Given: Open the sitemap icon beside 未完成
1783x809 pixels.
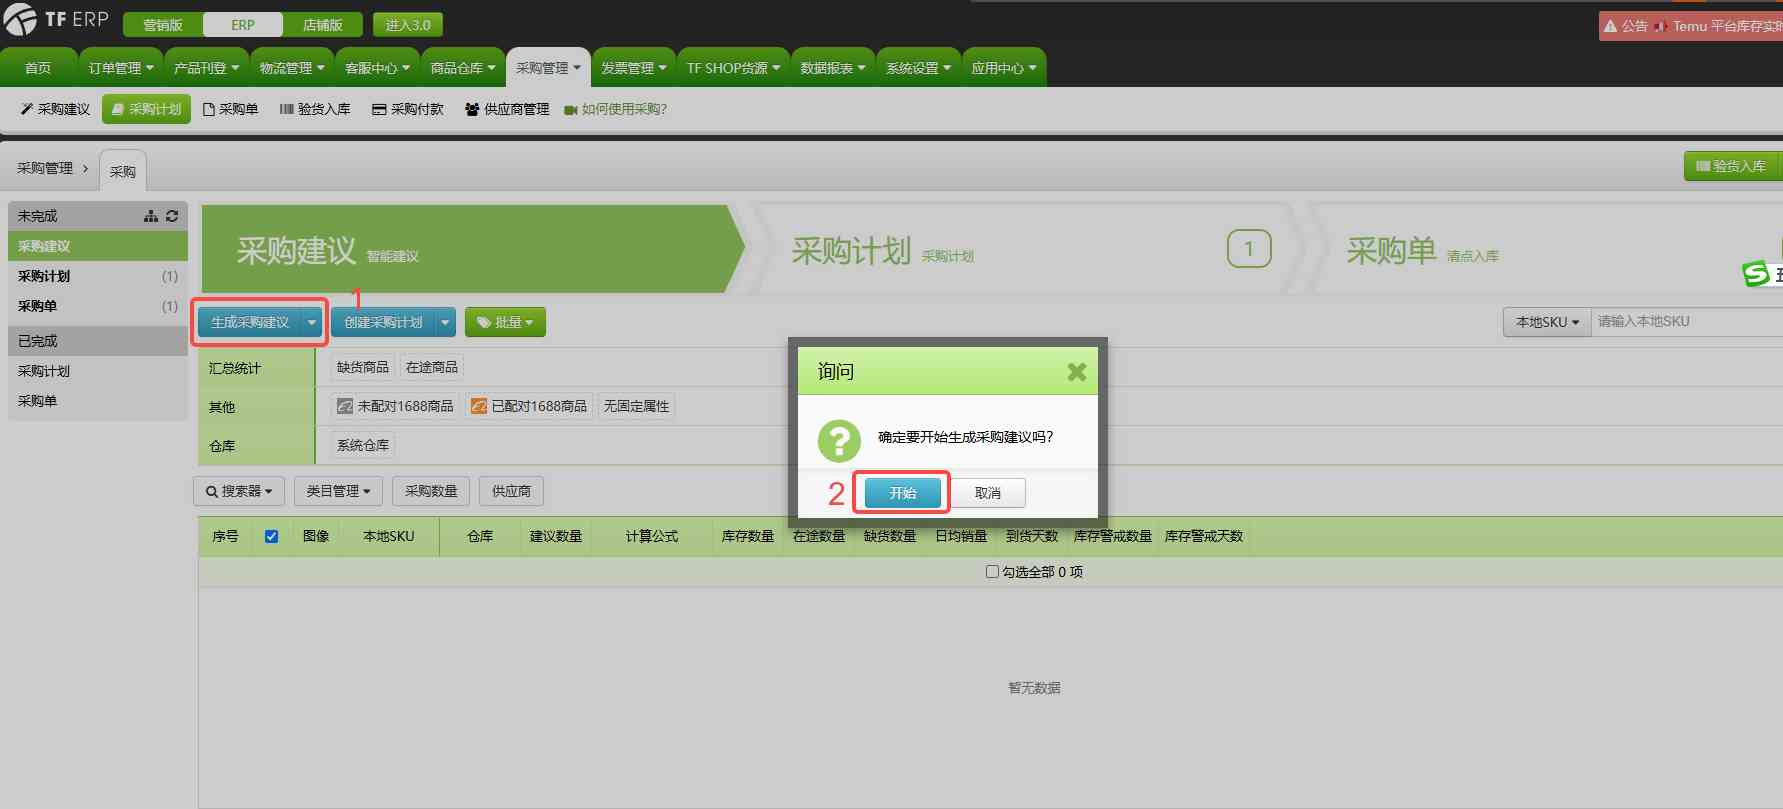Looking at the screenshot, I should [151, 216].
